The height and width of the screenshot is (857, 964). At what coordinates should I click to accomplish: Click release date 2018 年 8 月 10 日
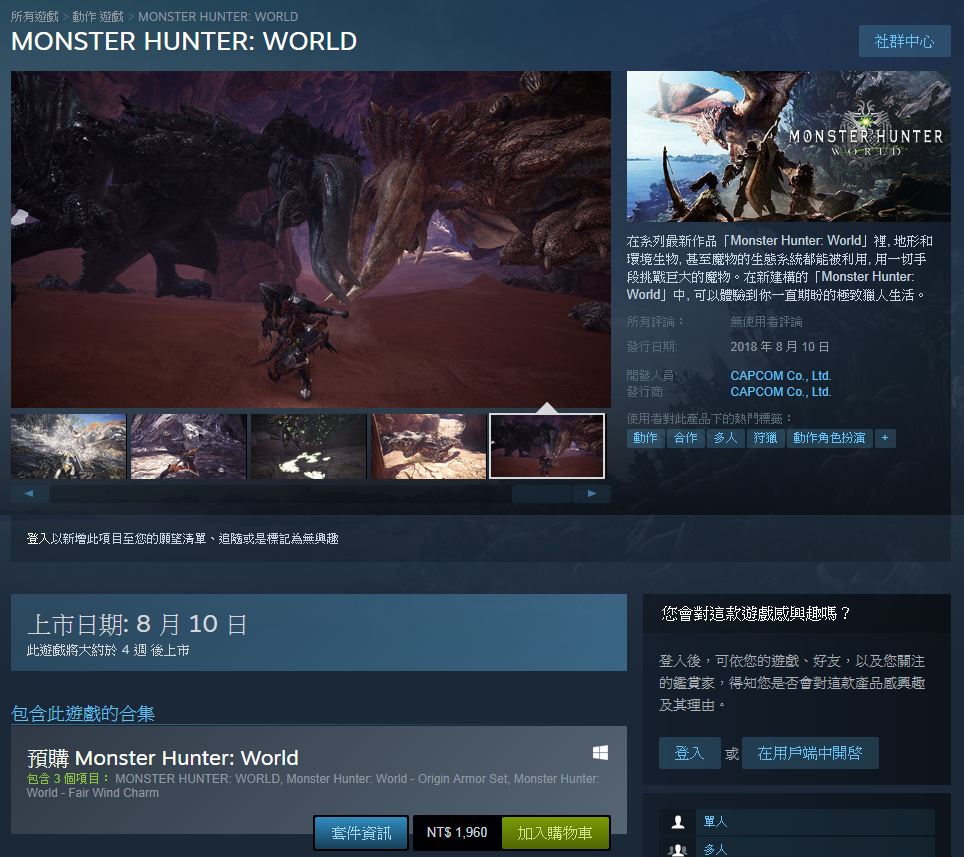click(780, 347)
